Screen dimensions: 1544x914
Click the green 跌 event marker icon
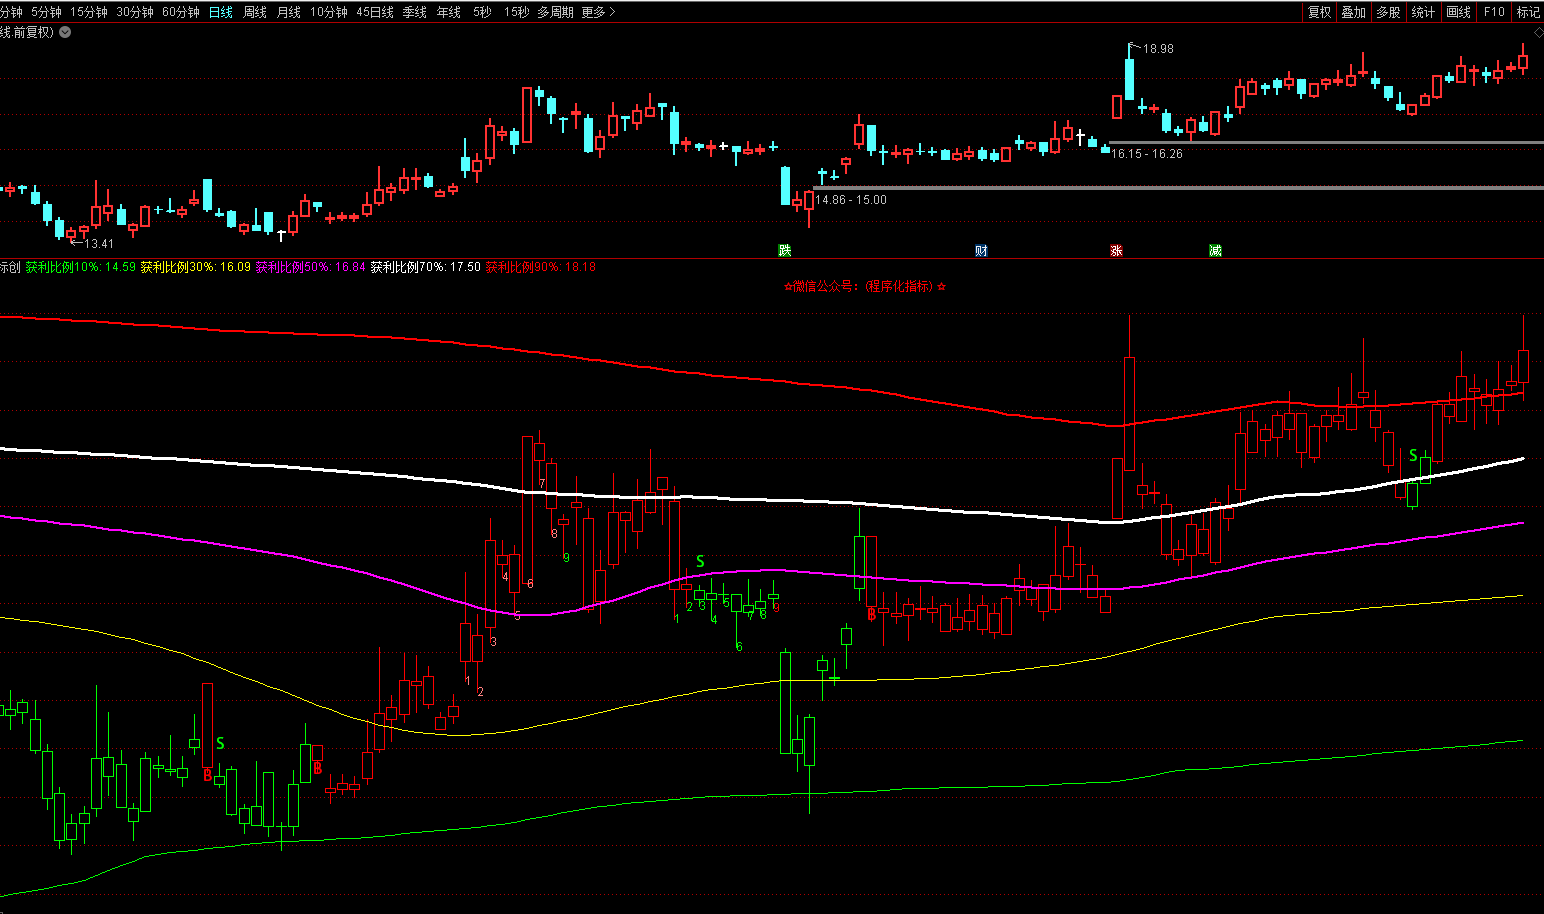click(x=785, y=250)
